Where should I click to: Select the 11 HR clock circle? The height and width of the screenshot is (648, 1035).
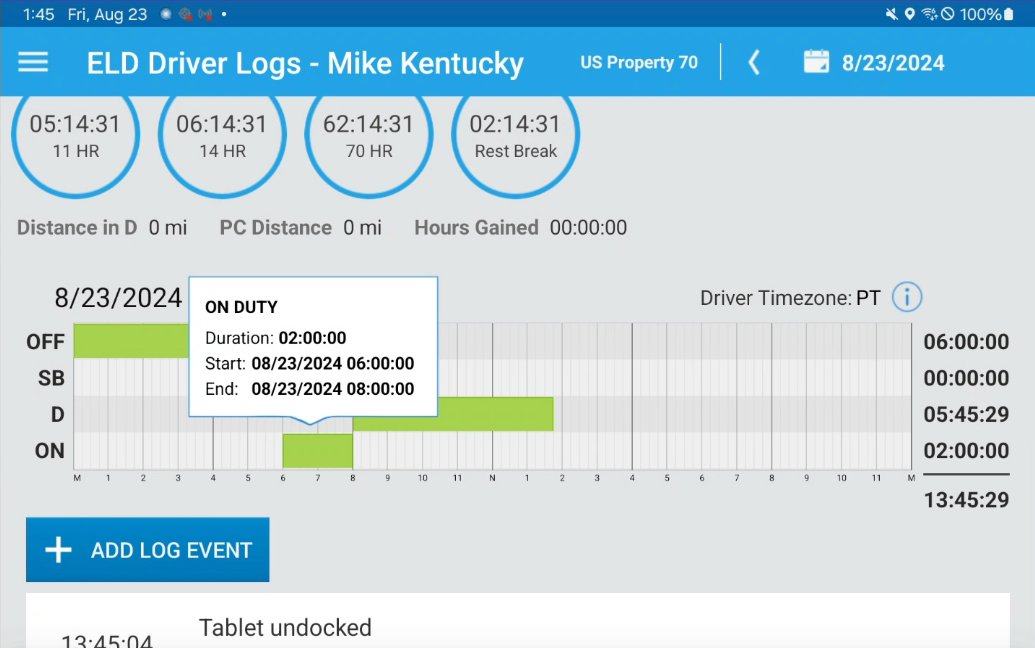point(76,135)
